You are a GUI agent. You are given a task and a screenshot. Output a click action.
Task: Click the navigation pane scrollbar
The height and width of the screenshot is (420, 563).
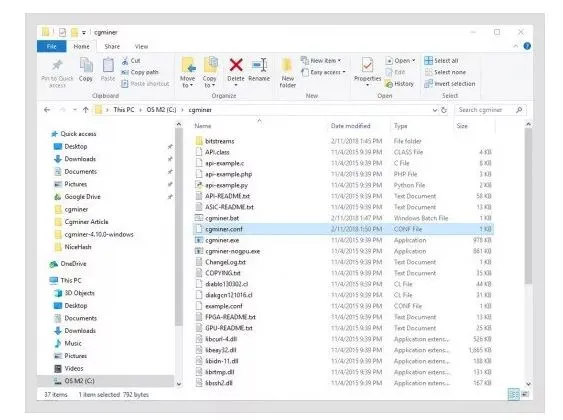click(178, 227)
